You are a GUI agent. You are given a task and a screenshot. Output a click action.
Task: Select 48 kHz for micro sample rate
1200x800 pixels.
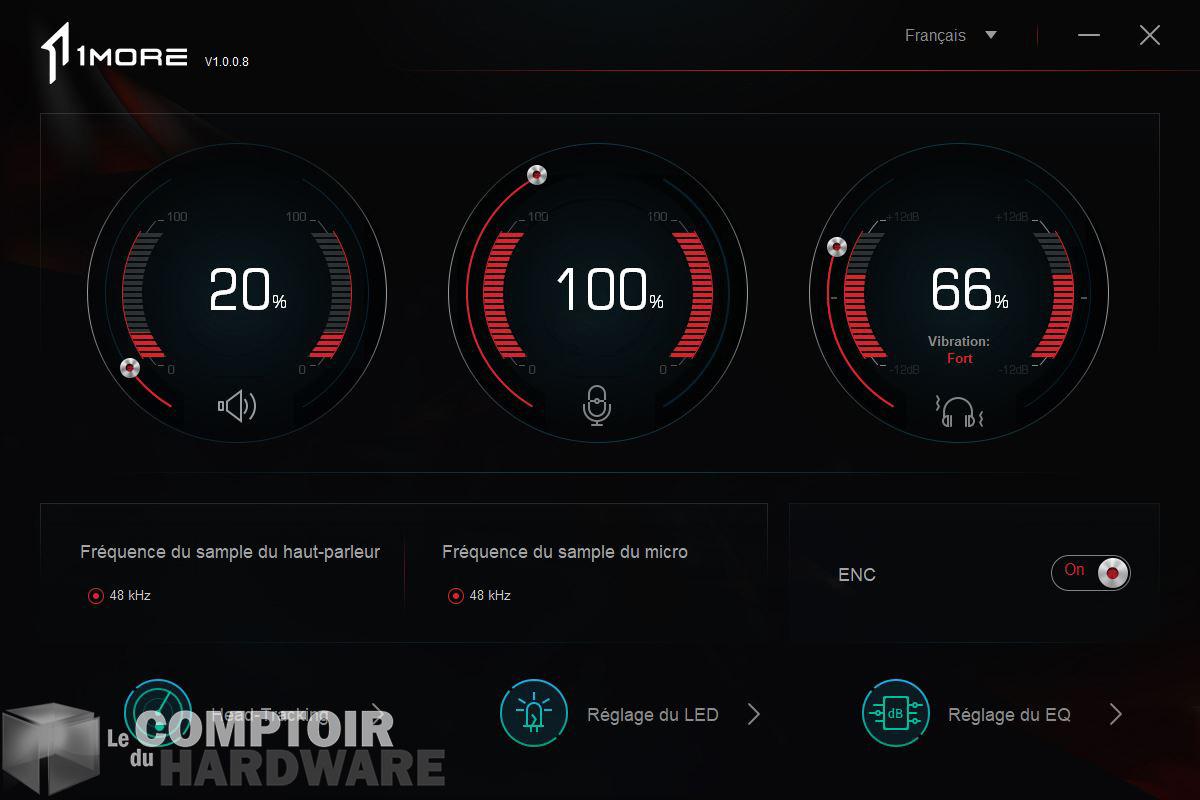click(x=456, y=596)
